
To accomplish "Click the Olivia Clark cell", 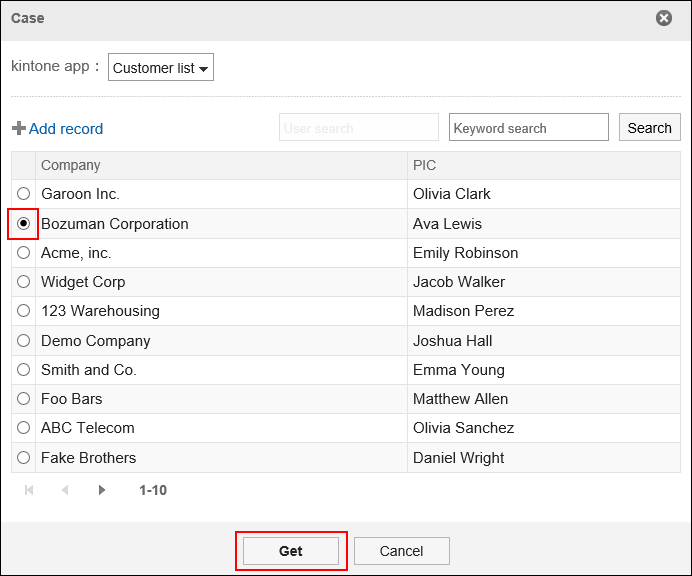I will click(544, 194).
